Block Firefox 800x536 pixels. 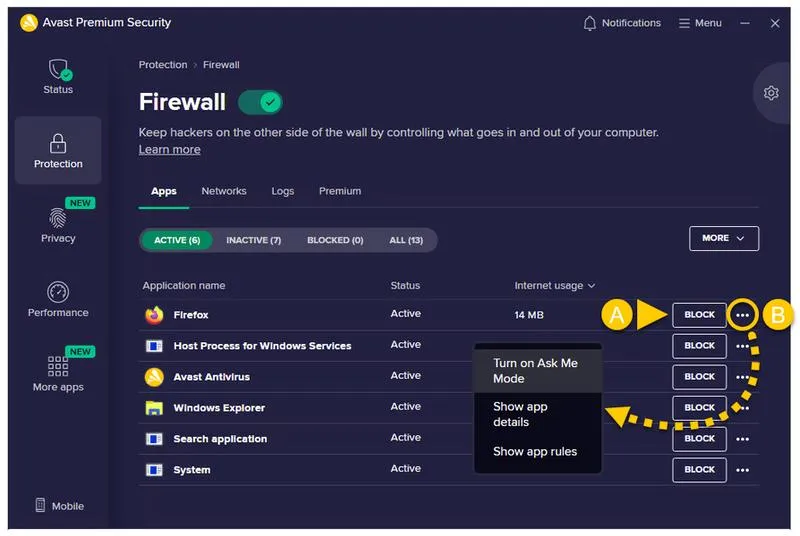pyautogui.click(x=699, y=315)
